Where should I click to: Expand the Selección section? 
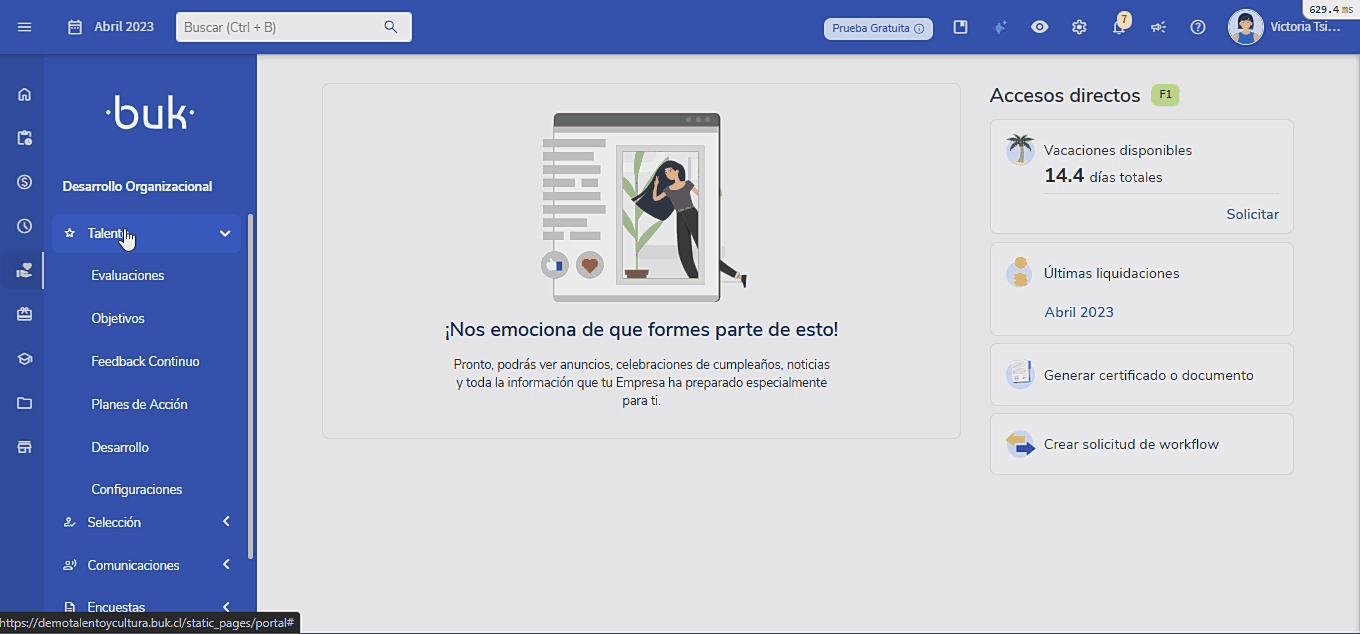click(x=146, y=521)
